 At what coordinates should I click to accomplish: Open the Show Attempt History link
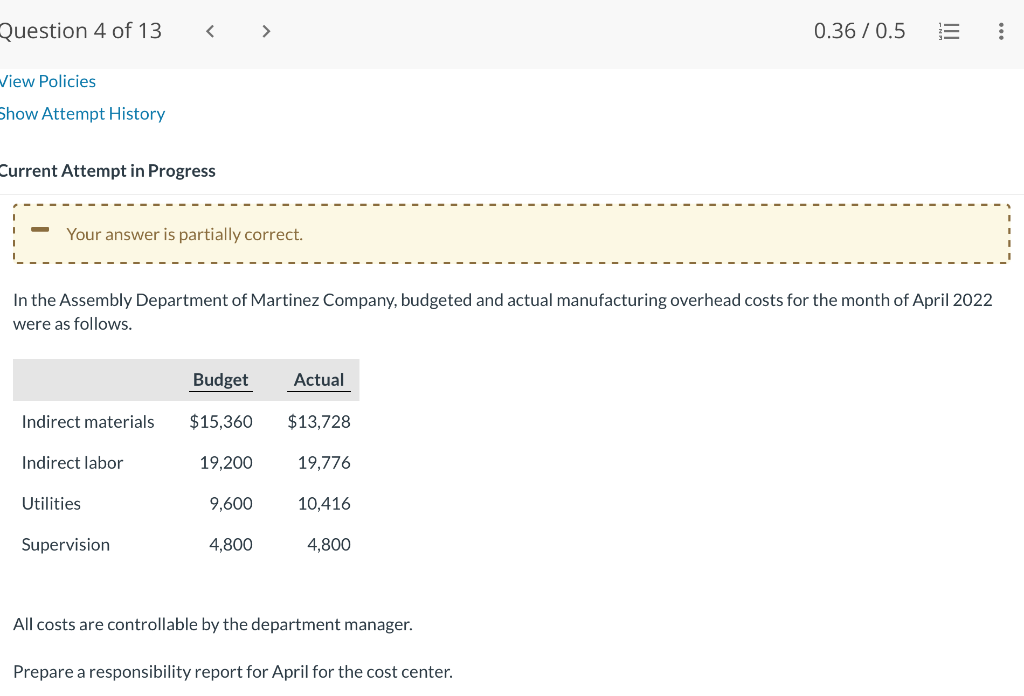point(82,114)
